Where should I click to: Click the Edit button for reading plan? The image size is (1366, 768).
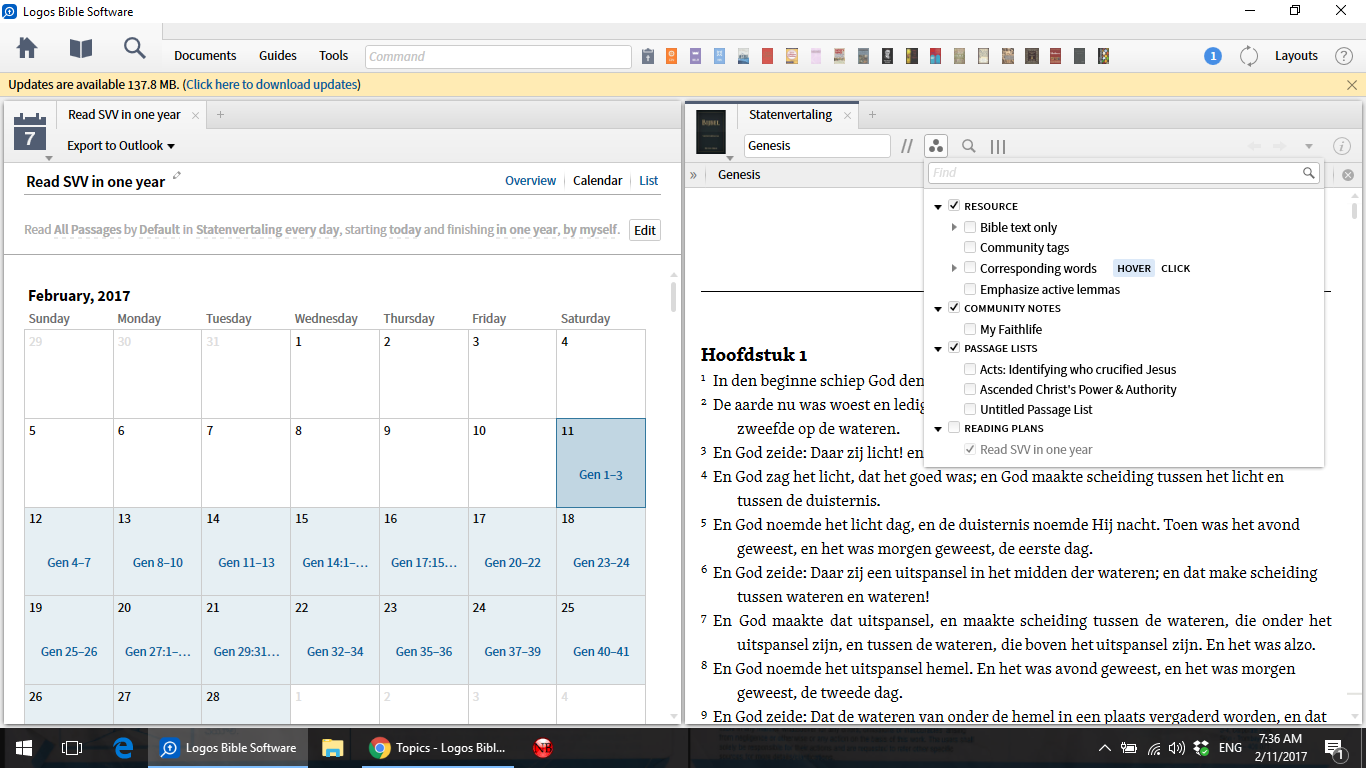coord(645,230)
